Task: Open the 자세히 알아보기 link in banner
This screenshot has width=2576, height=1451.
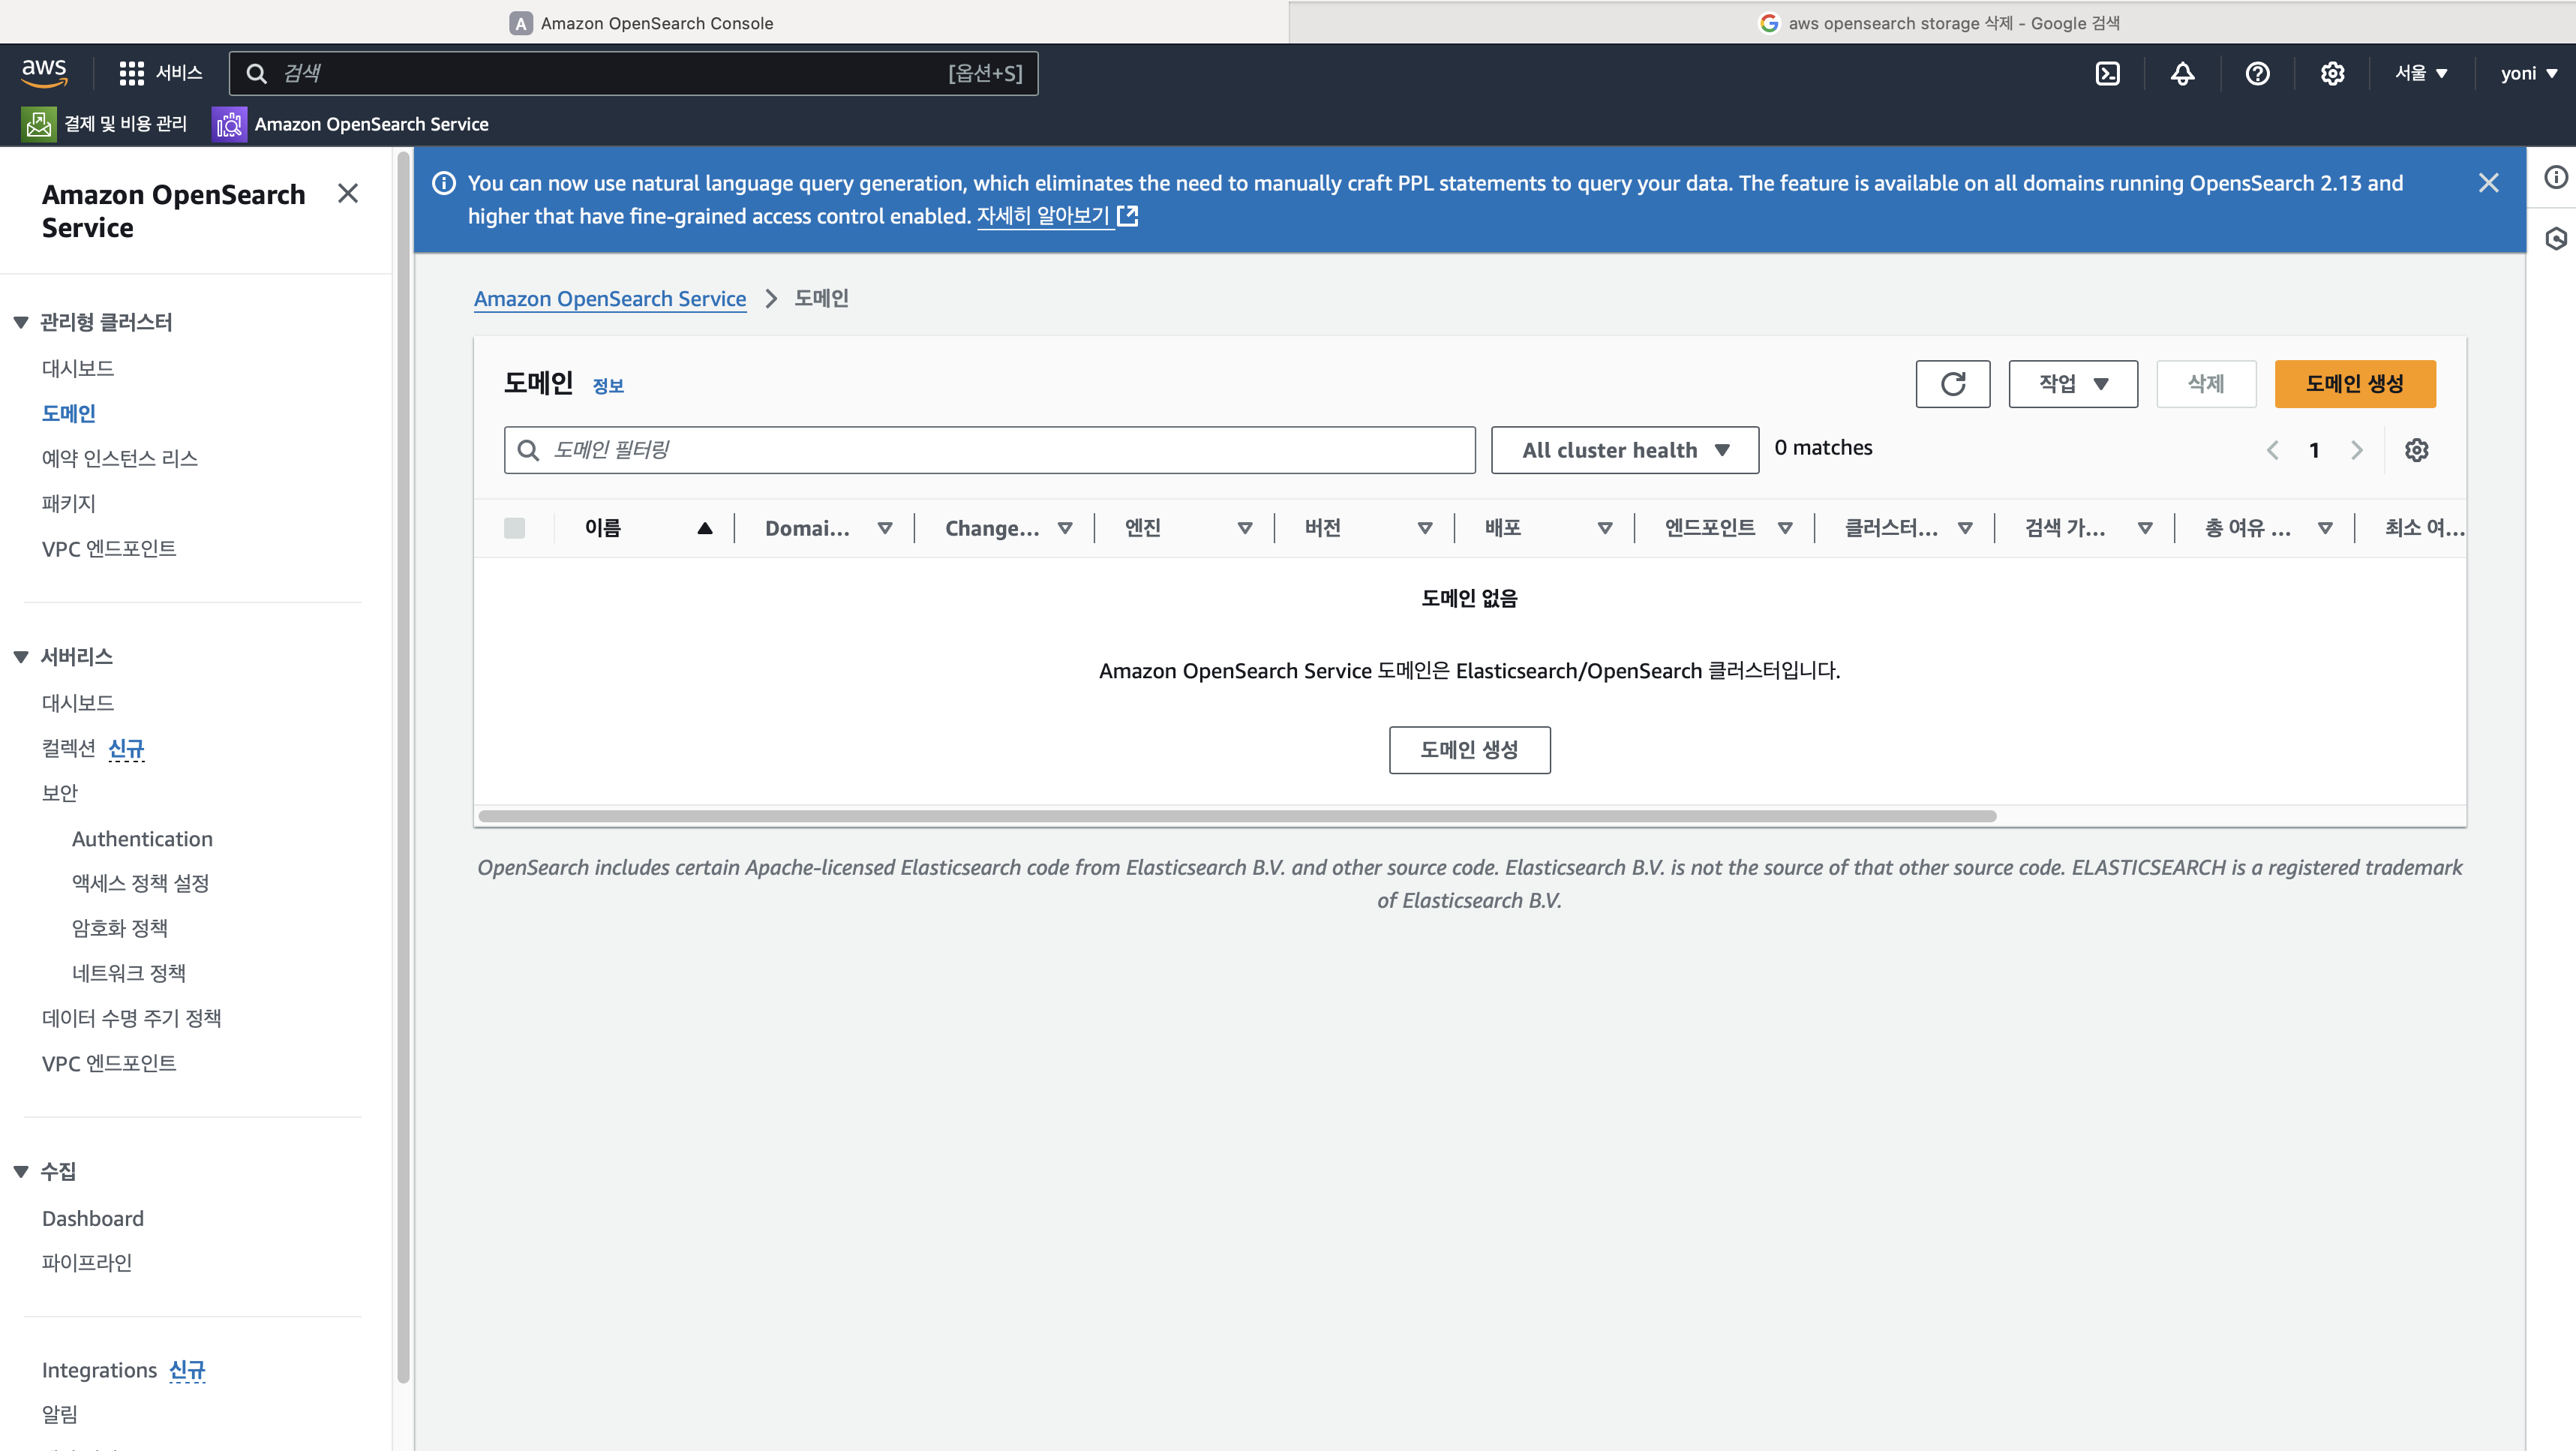Action: pyautogui.click(x=1043, y=216)
